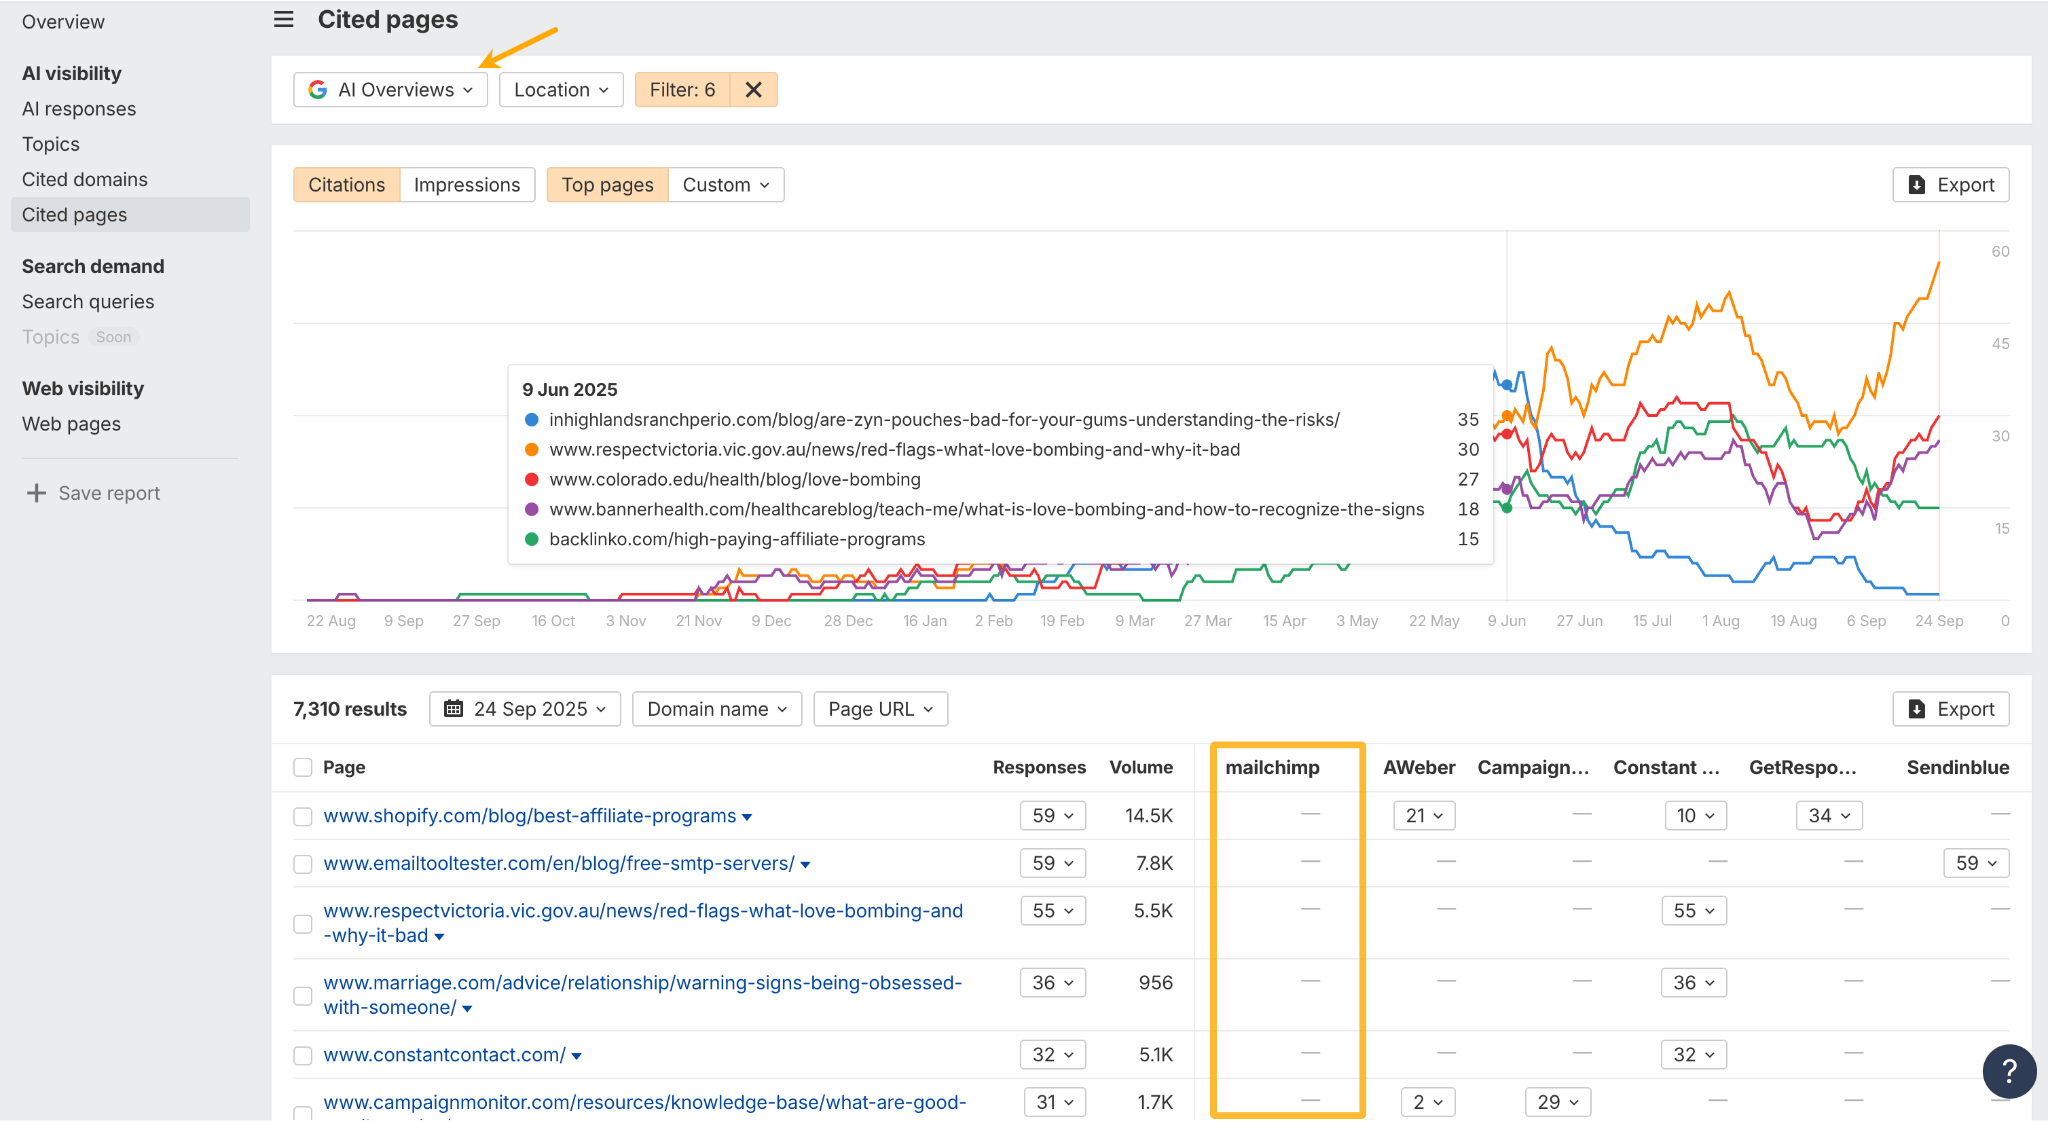Click the Export icon above the chart

(1917, 184)
